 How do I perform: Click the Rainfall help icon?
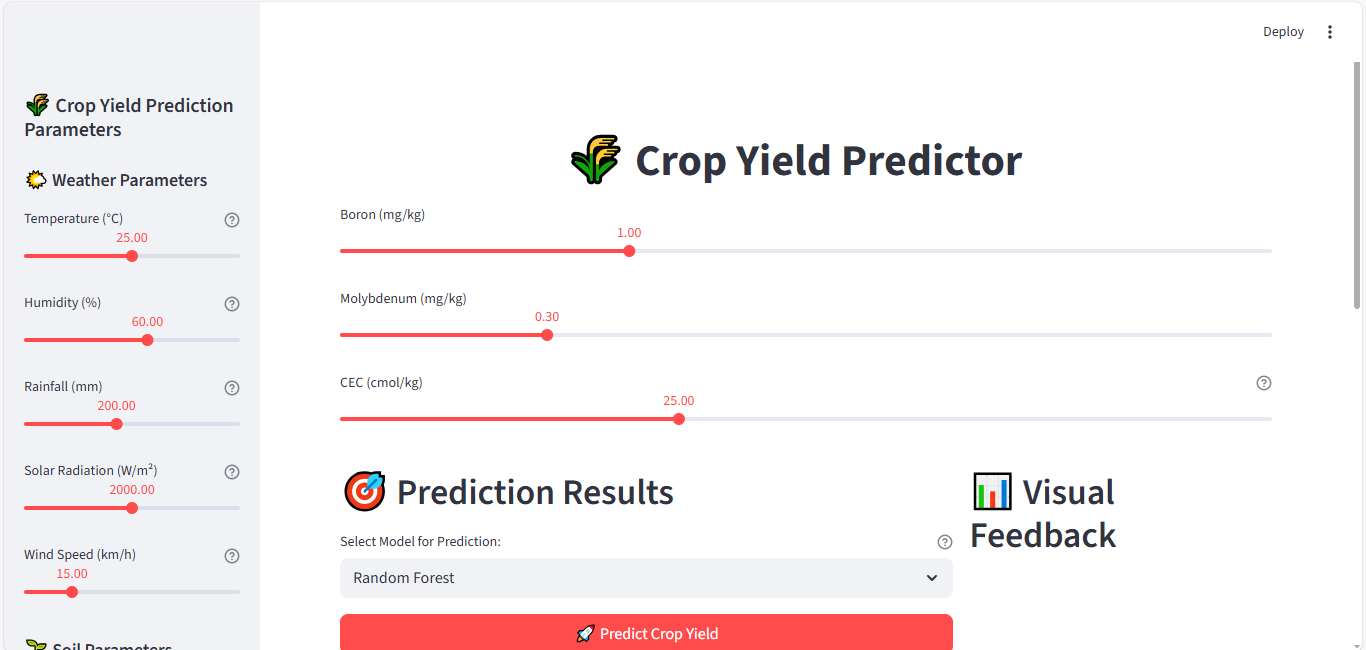(x=232, y=388)
